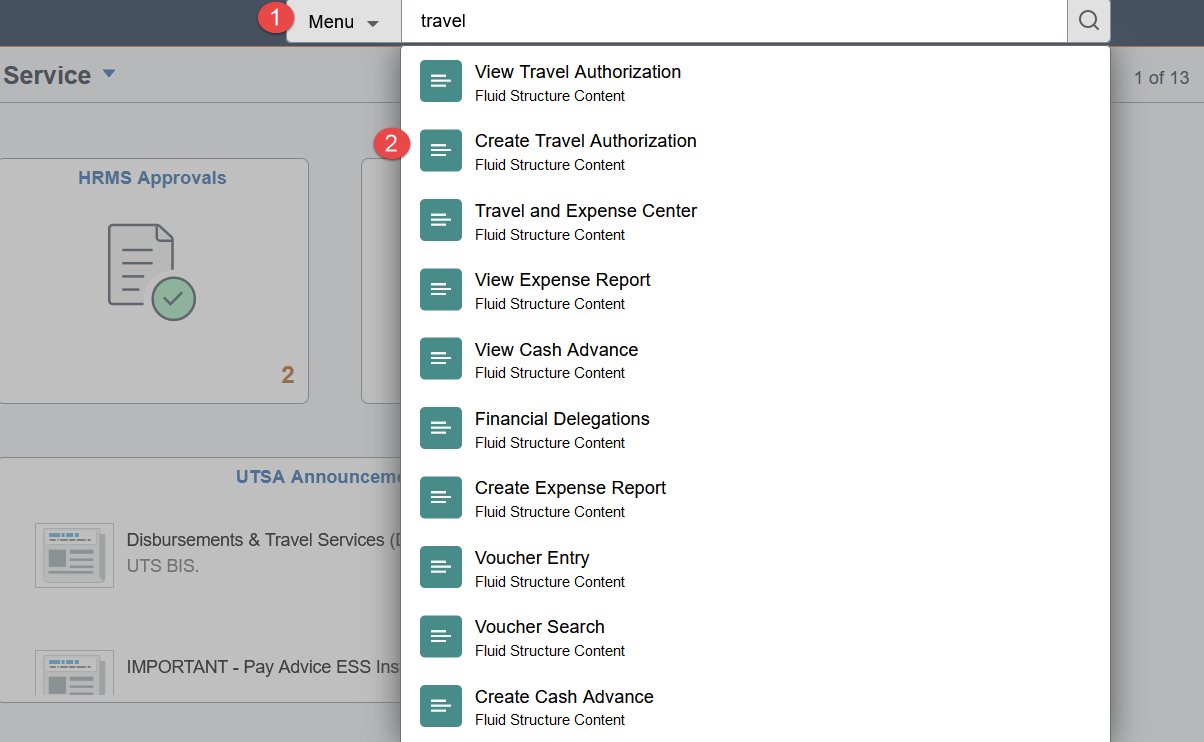Click the search magnifying glass icon
Screen dimensions: 1204x742
pyautogui.click(x=1088, y=21)
